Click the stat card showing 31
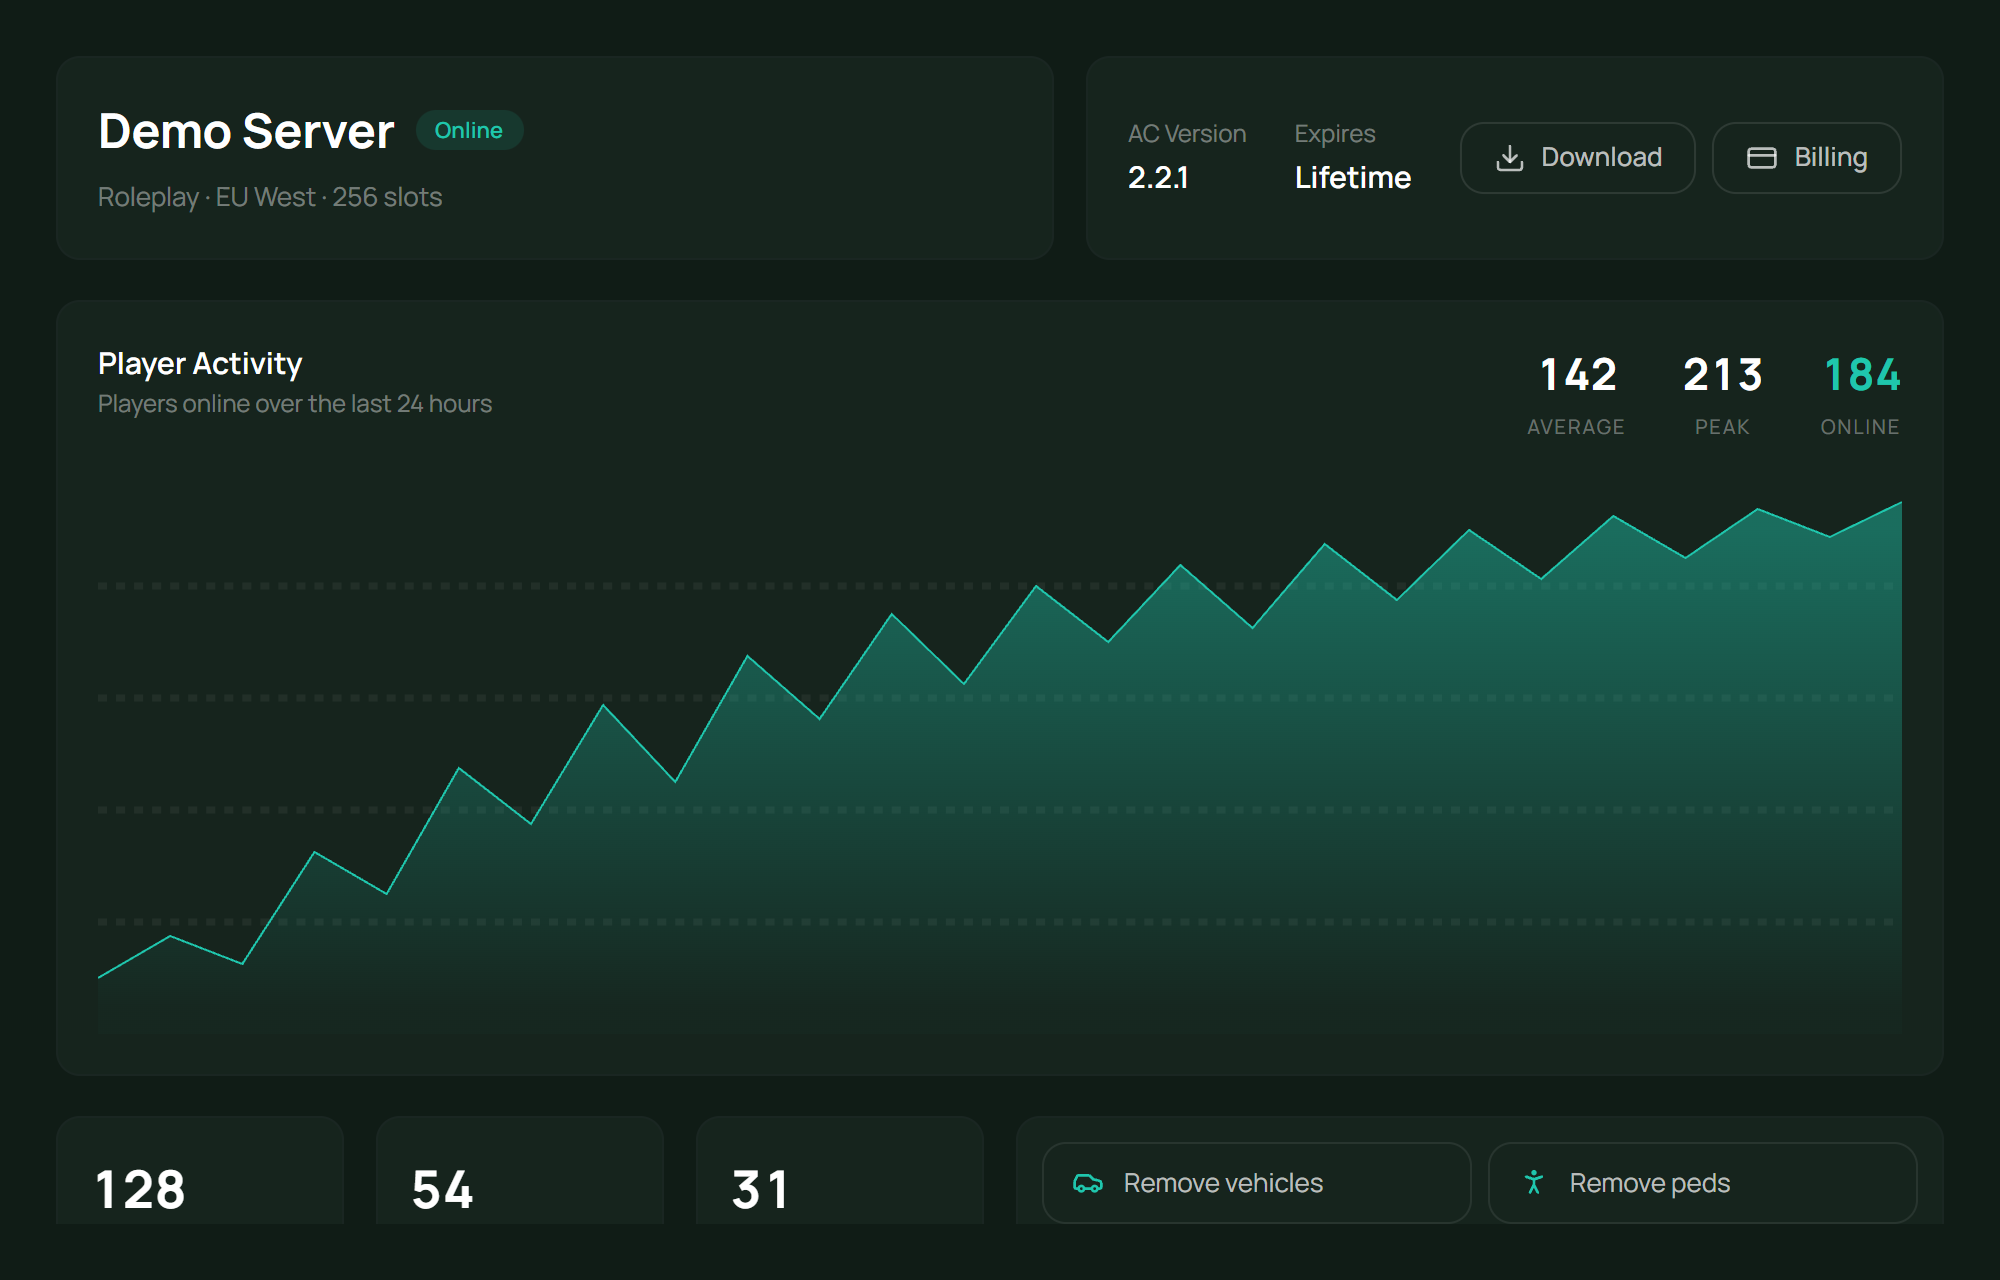Image resolution: width=2000 pixels, height=1280 pixels. click(x=840, y=1171)
